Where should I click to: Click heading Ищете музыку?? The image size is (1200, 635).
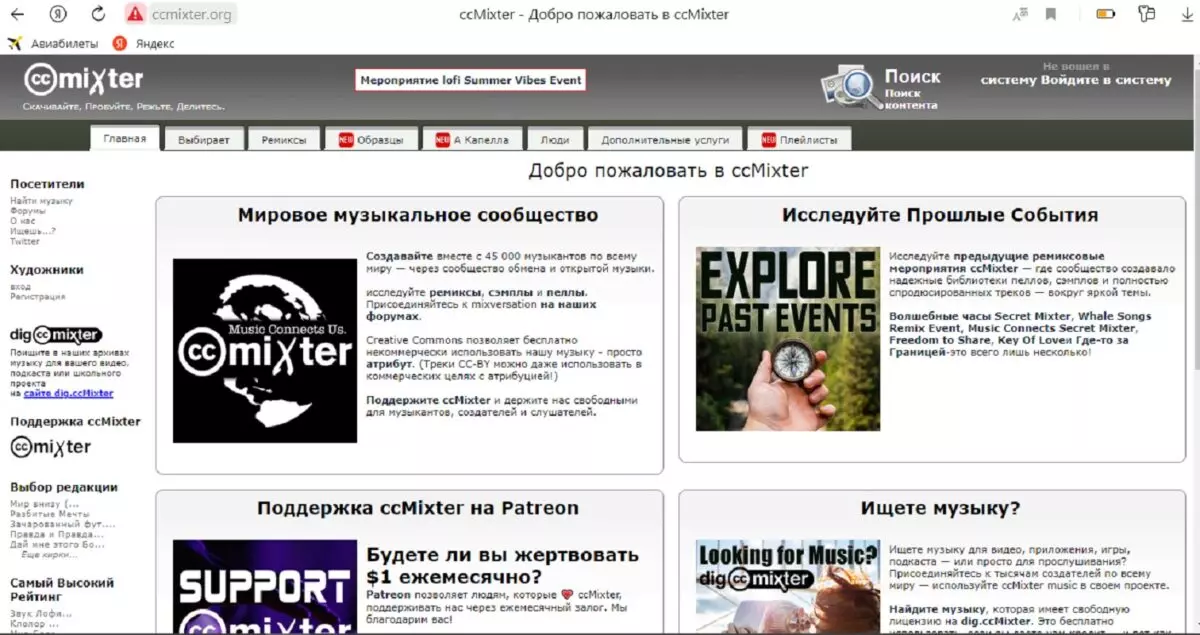[x=940, y=508]
